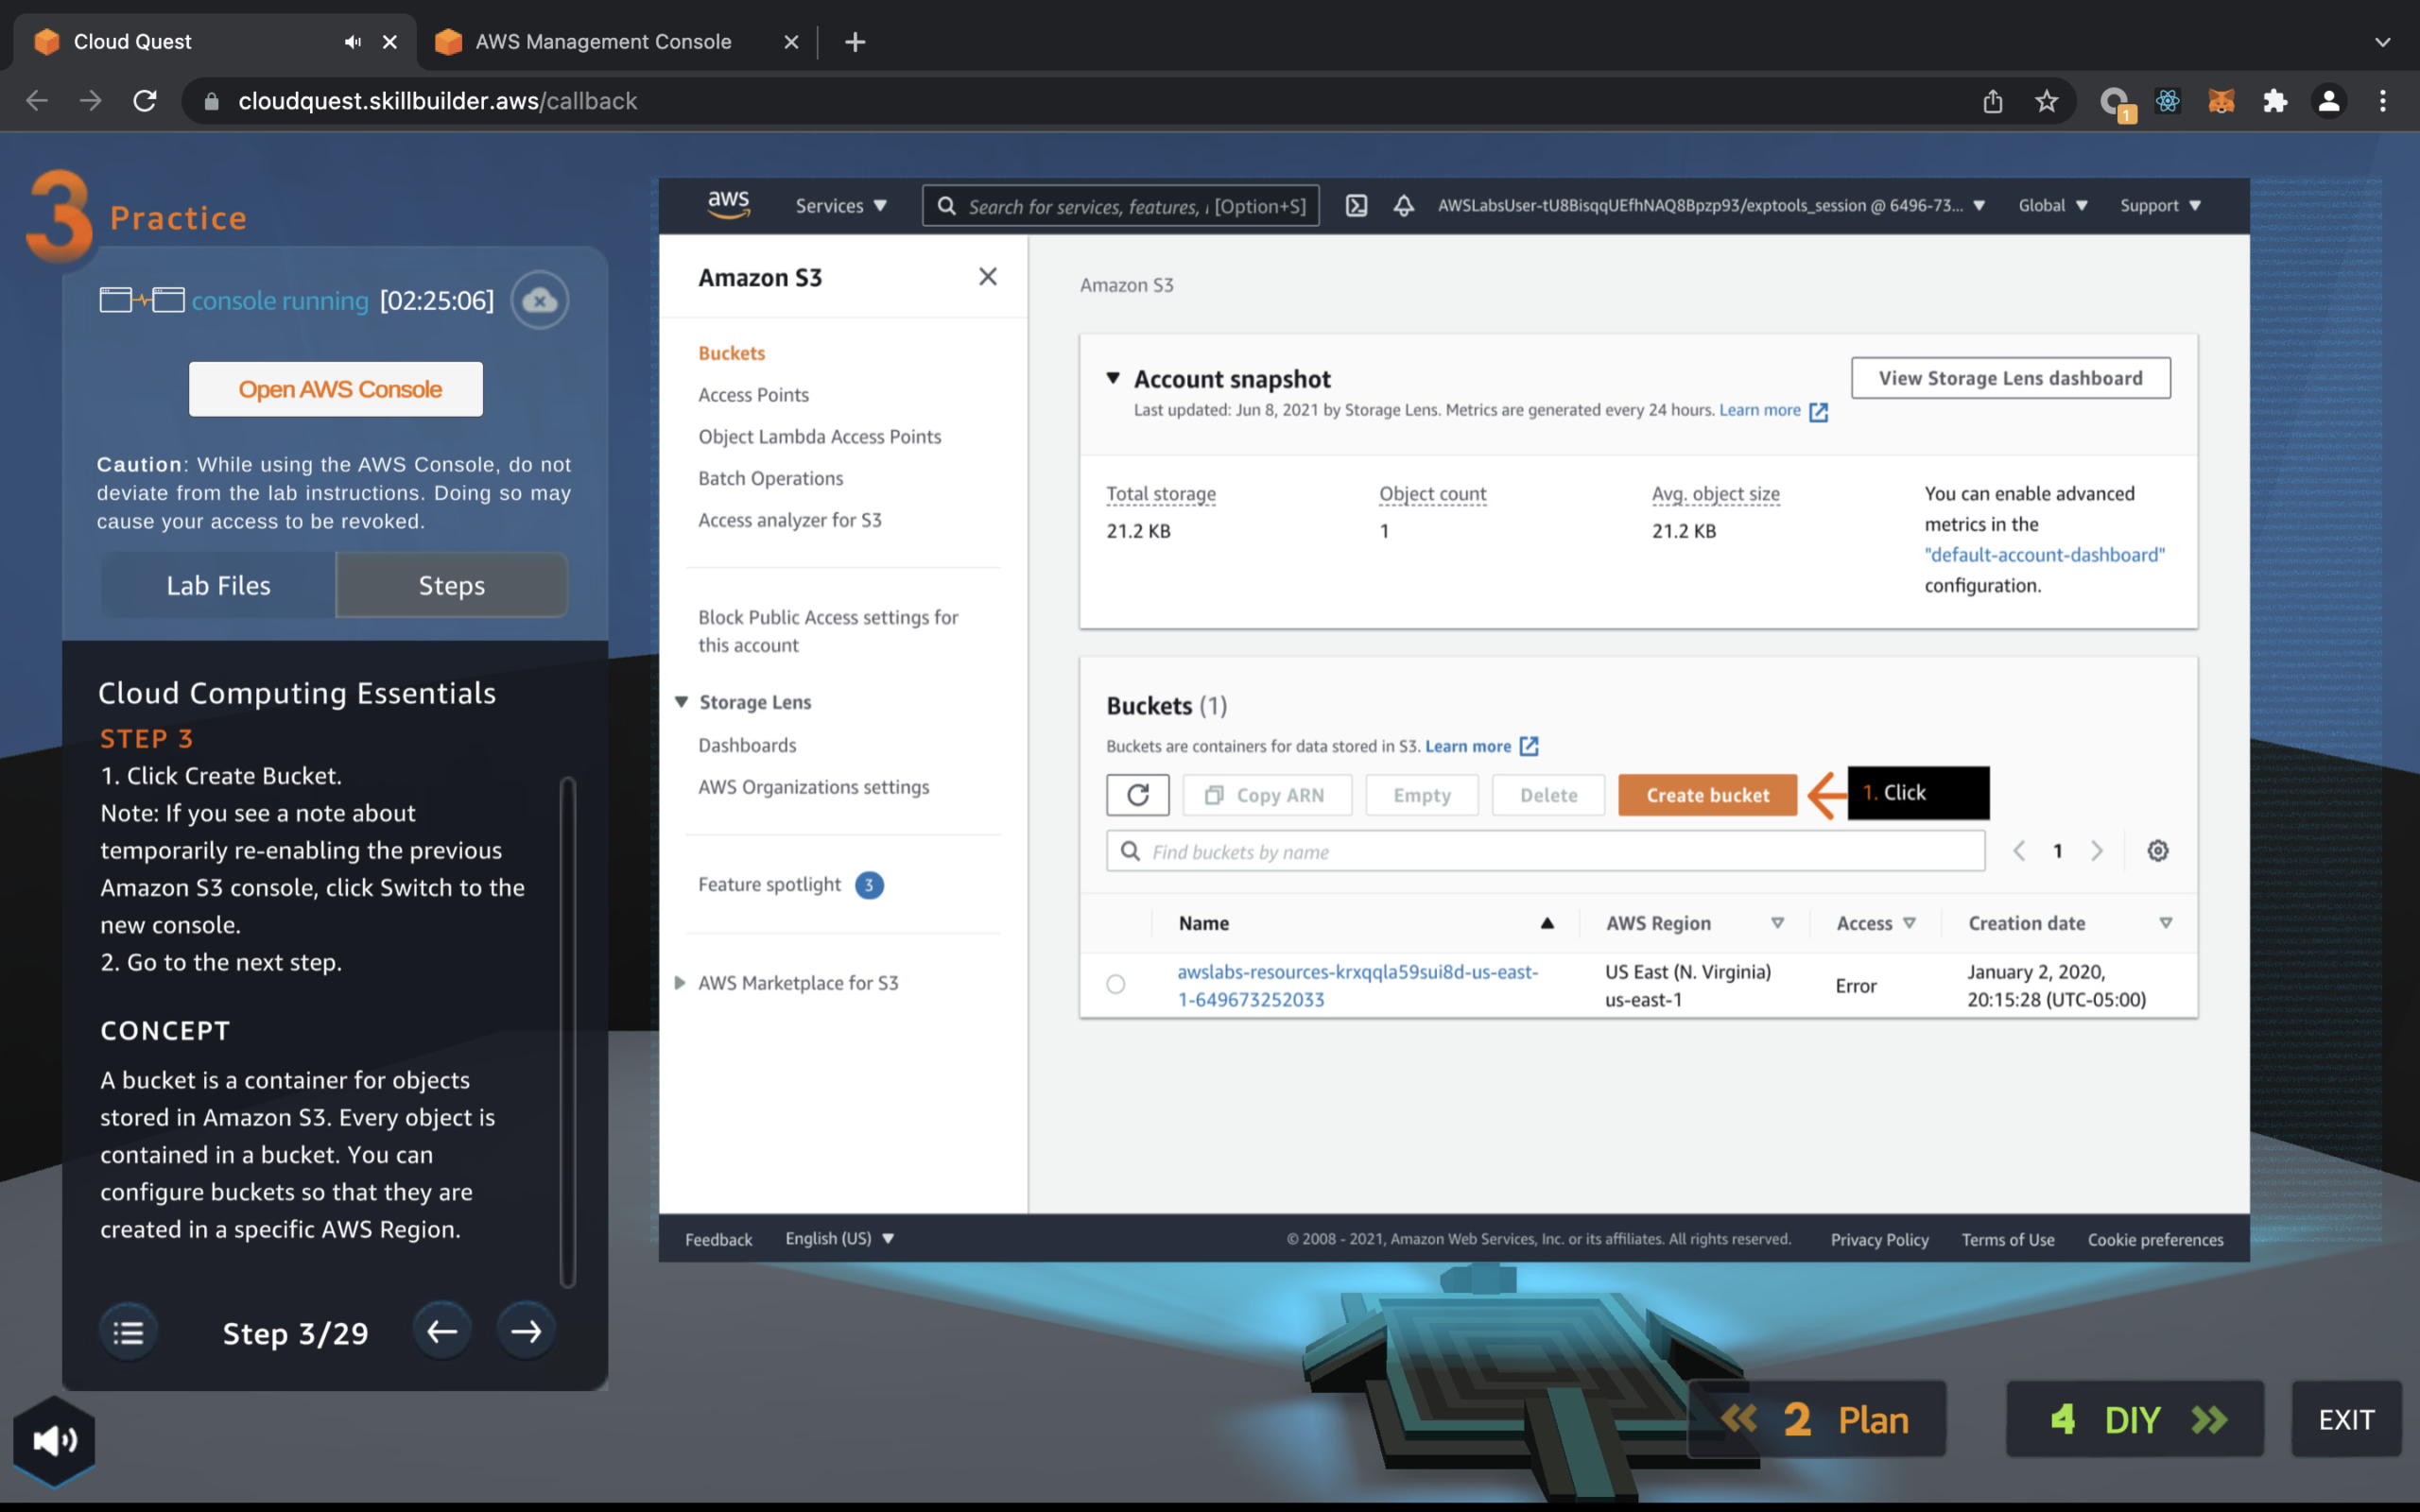2420x1512 pixels.
Task: Open the Learn more link under Buckets
Action: (x=1481, y=746)
